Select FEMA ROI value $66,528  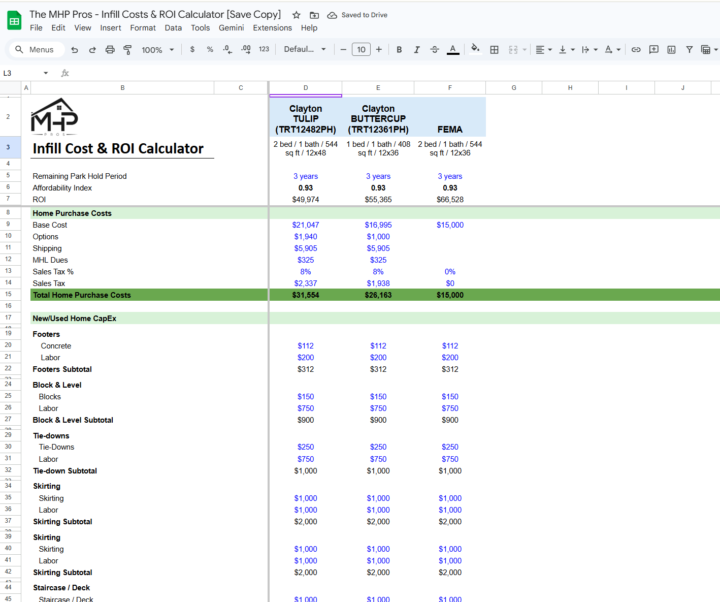pyautogui.click(x=450, y=199)
